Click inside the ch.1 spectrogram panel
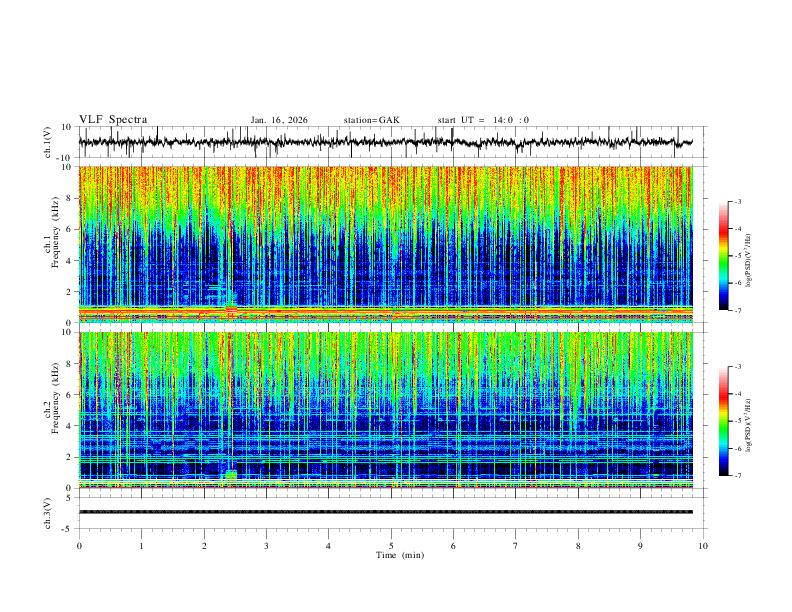This screenshot has width=792, height=612. [x=386, y=244]
